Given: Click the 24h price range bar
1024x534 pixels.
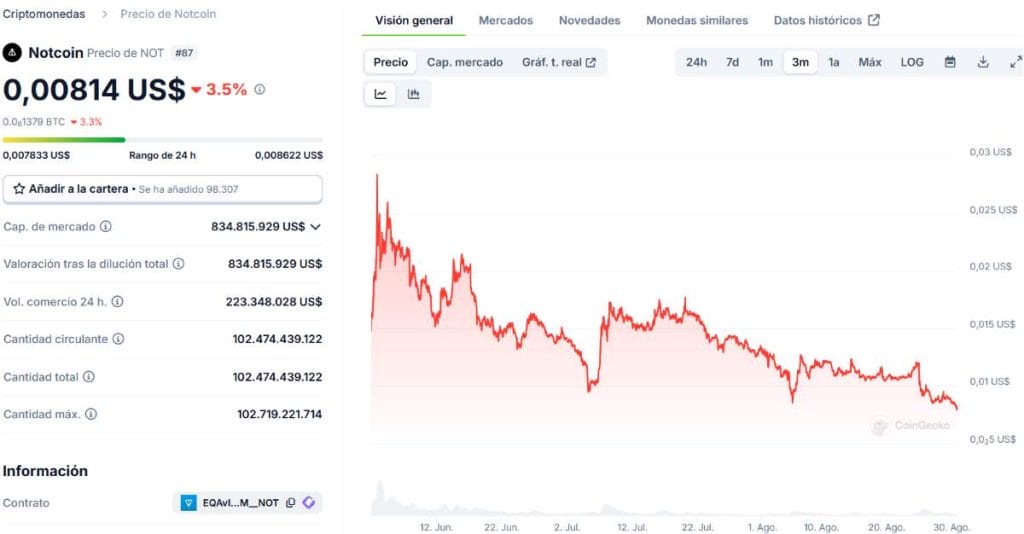Looking at the screenshot, I should click(162, 140).
